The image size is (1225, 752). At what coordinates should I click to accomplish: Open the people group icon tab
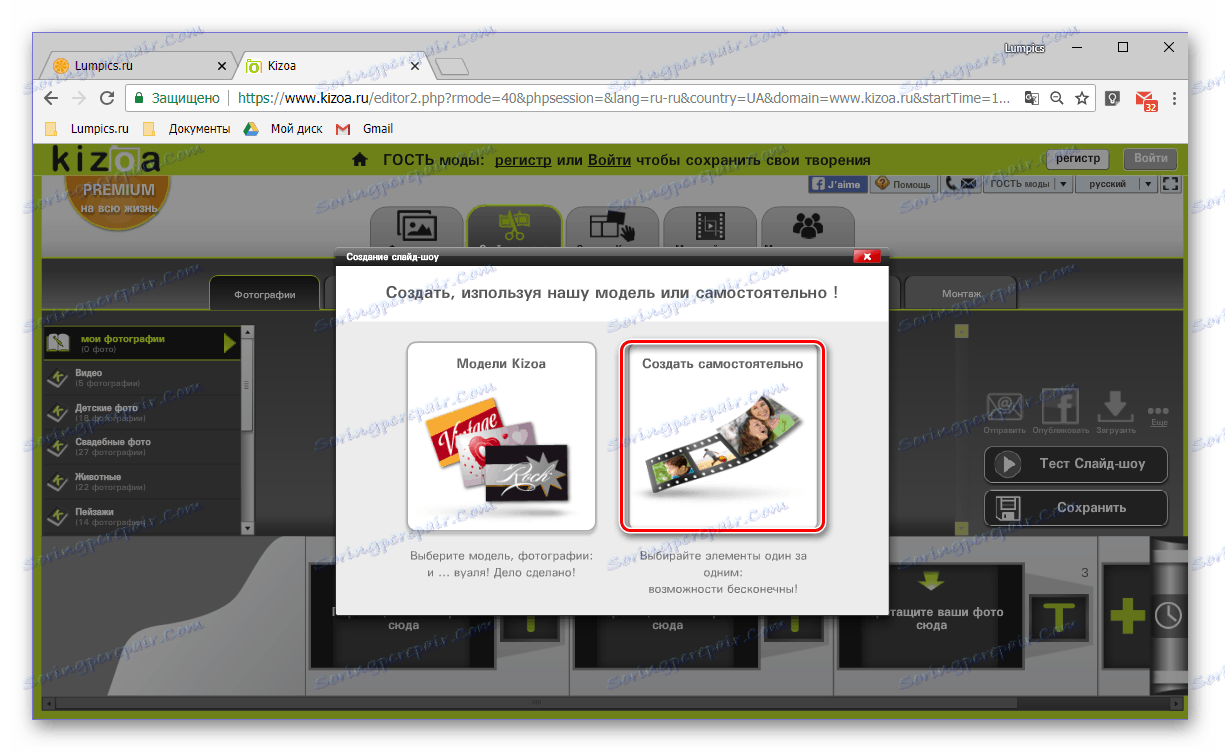coord(808,226)
